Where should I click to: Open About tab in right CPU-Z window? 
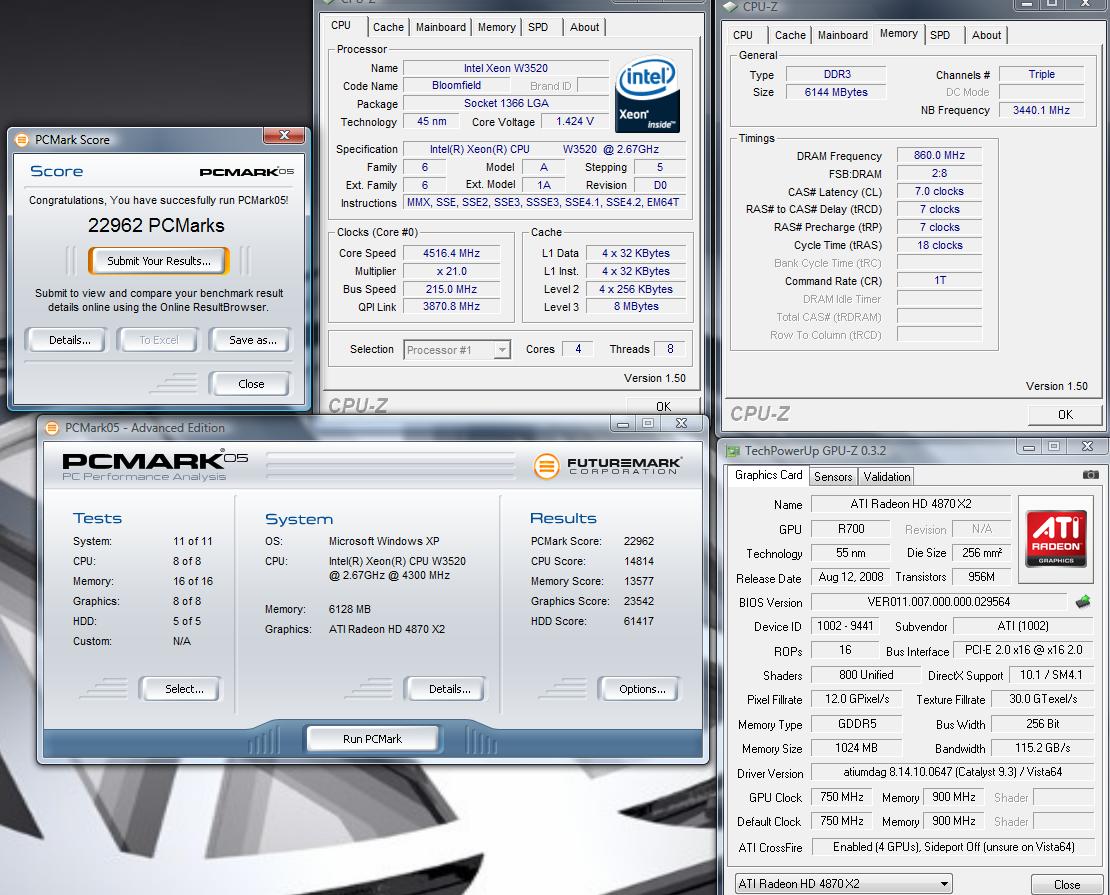pyautogui.click(x=986, y=35)
